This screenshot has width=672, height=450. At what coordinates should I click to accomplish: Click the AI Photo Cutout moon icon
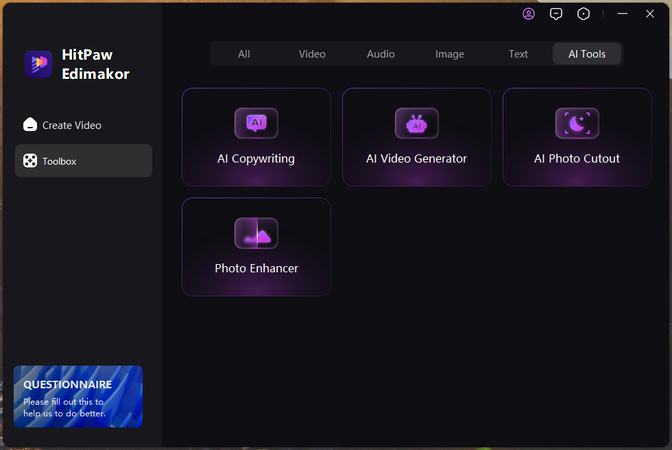point(577,123)
